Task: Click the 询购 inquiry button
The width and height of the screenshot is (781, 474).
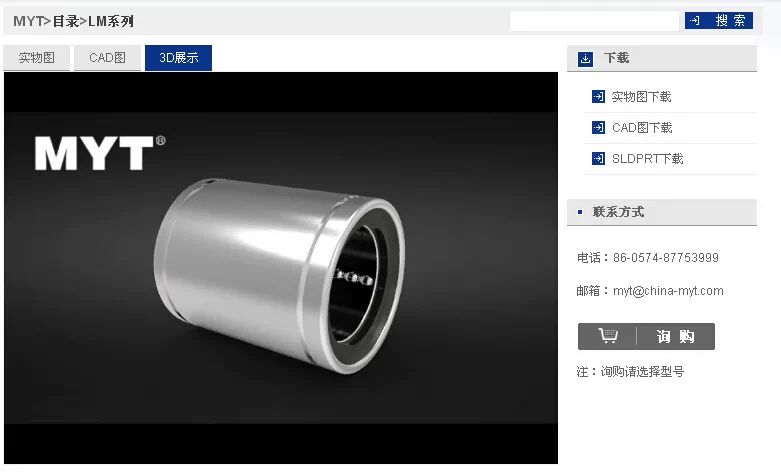Action: pyautogui.click(x=646, y=337)
